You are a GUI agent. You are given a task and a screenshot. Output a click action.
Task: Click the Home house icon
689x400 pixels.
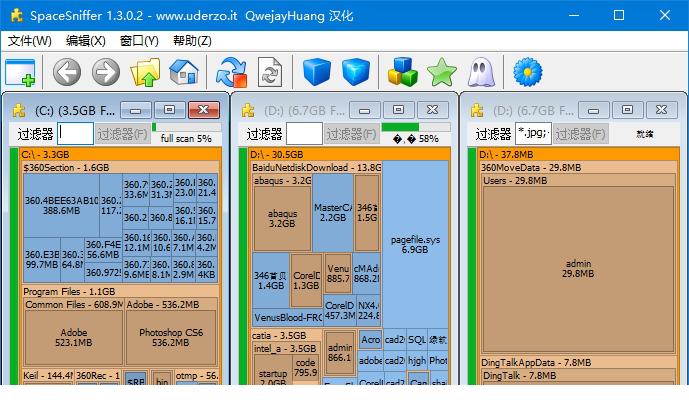tap(184, 72)
